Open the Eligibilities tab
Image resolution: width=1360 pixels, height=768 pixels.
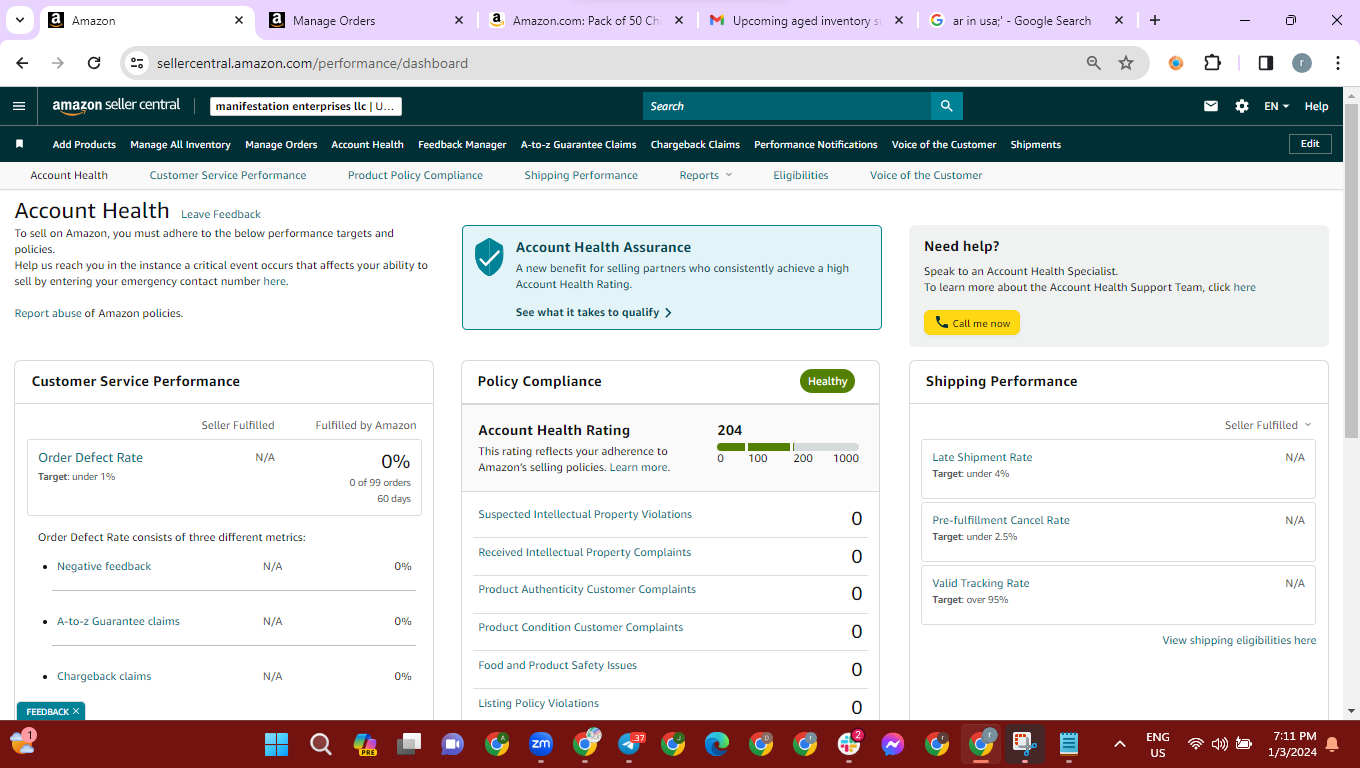(x=801, y=175)
